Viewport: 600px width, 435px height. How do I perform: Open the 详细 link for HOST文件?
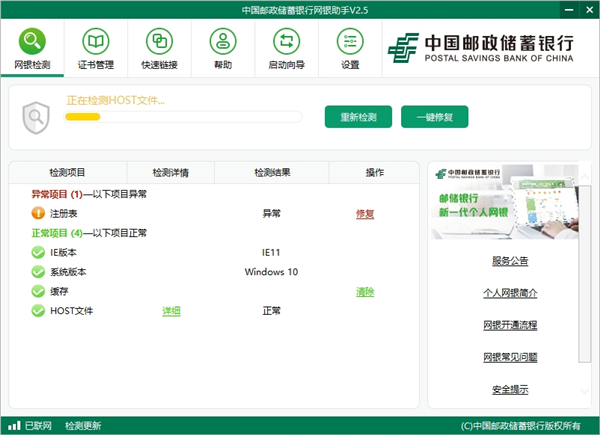click(172, 311)
